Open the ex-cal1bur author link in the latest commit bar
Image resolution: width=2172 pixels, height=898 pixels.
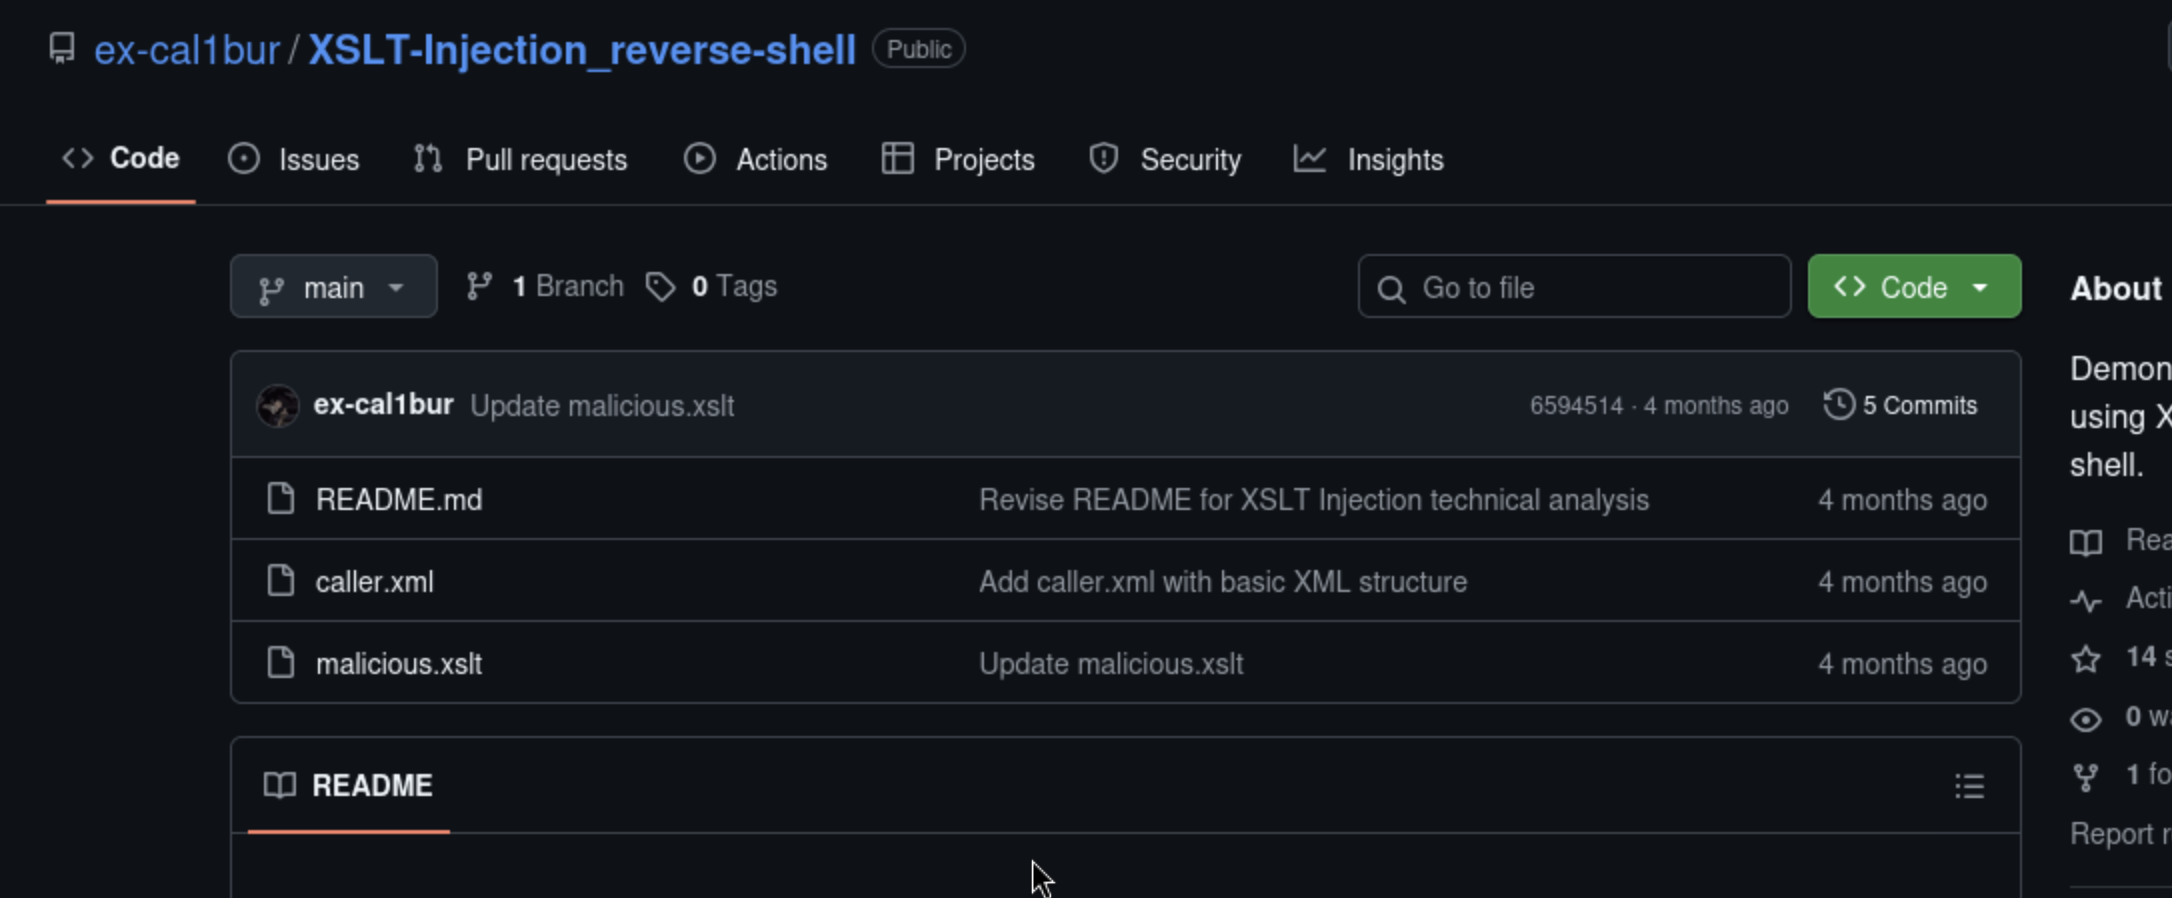click(383, 405)
